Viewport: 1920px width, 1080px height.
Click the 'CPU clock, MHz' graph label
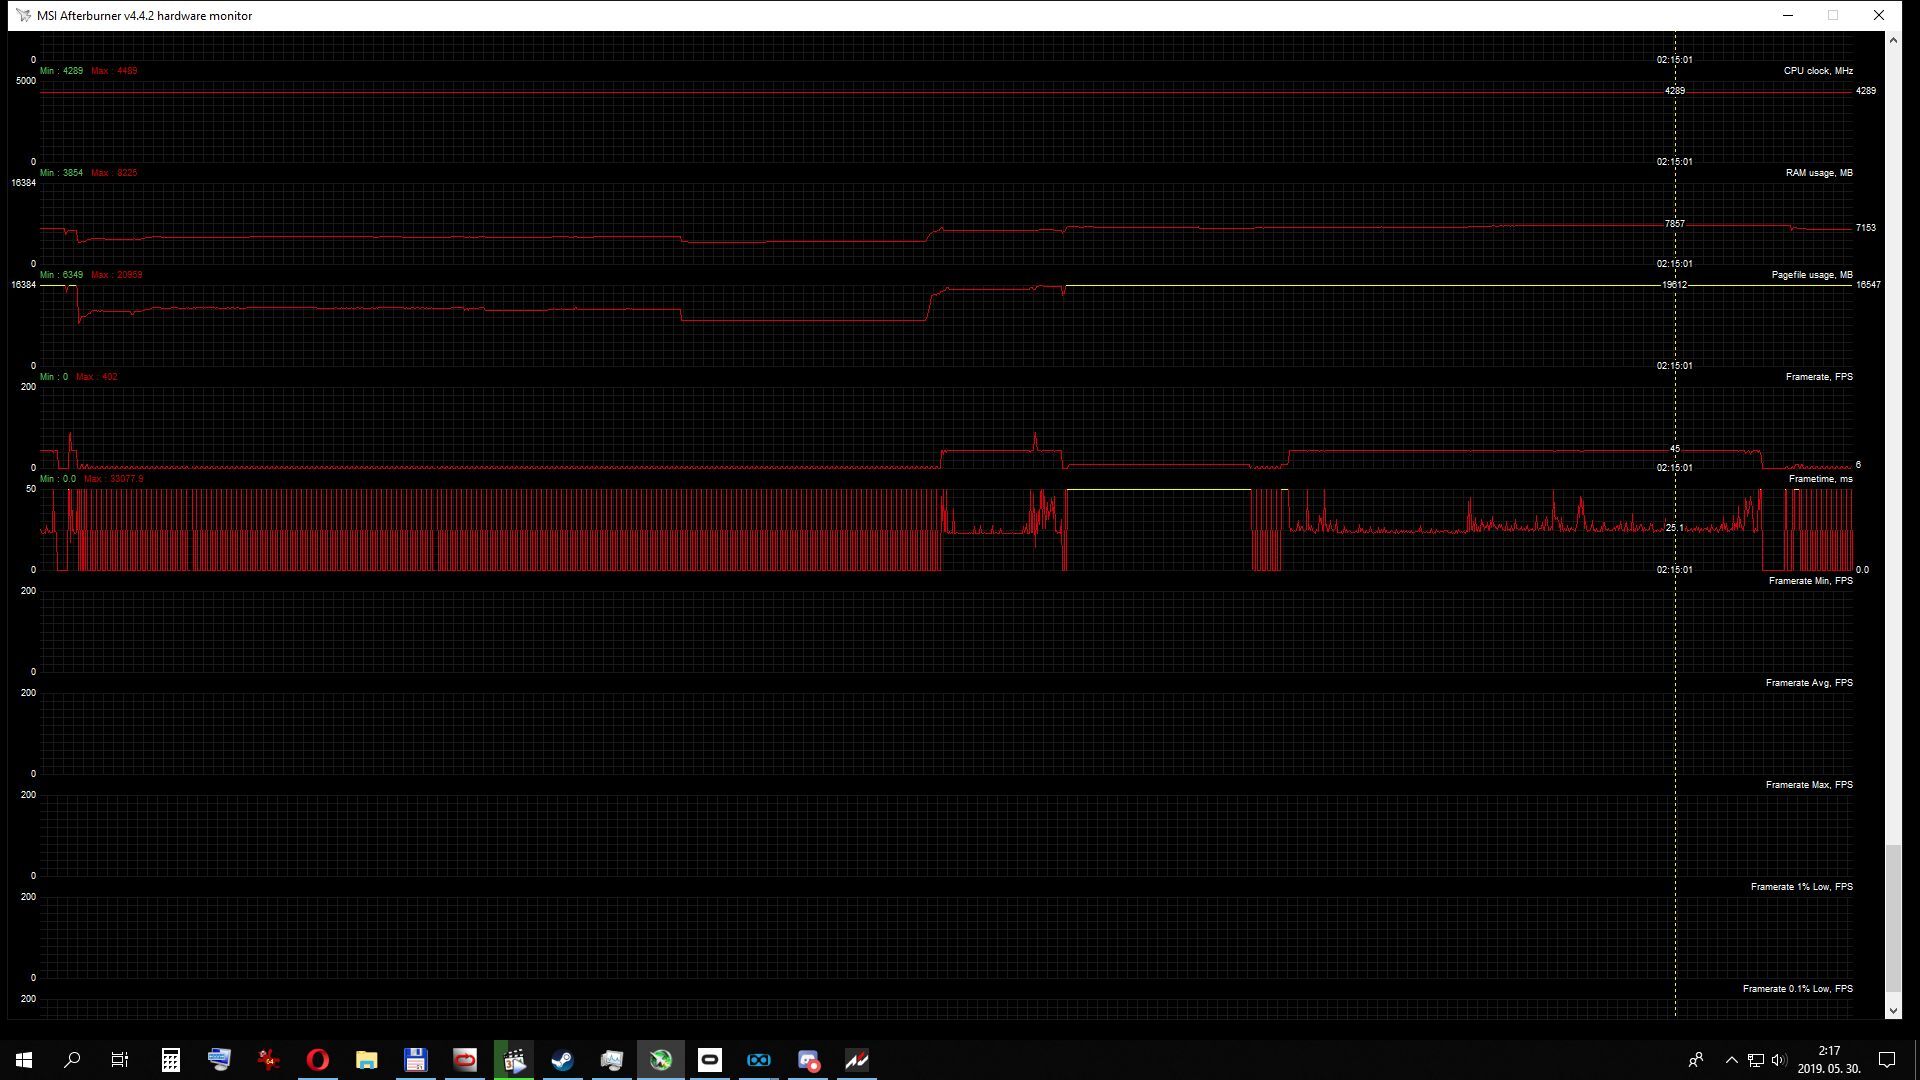click(x=1818, y=71)
